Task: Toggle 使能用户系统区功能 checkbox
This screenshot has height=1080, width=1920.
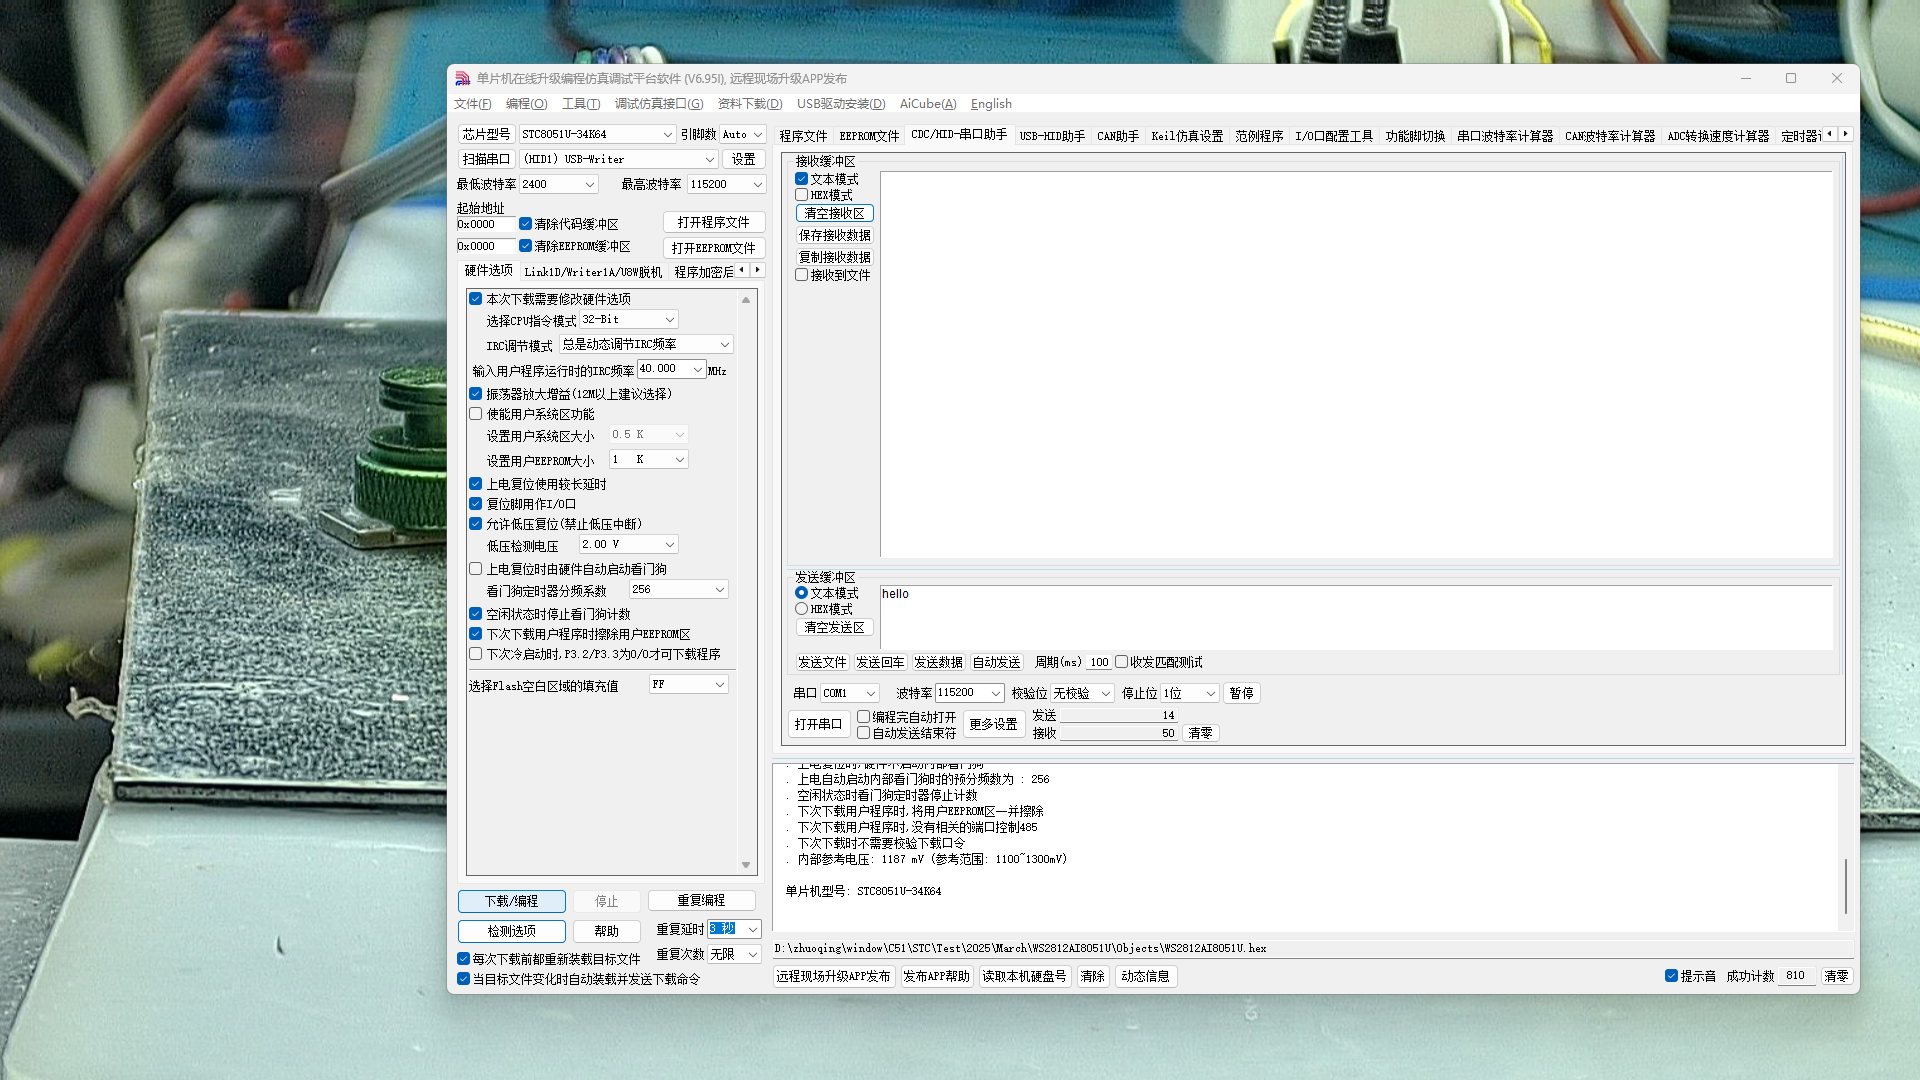Action: tap(476, 414)
